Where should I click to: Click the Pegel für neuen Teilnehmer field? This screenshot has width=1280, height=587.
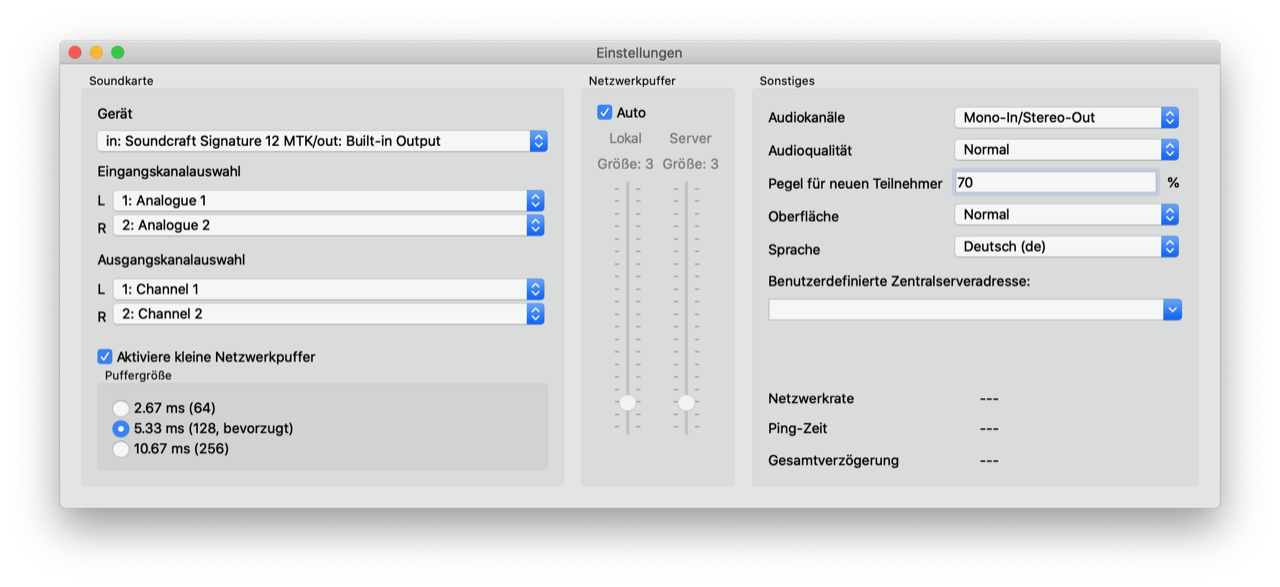pyautogui.click(x=1055, y=183)
